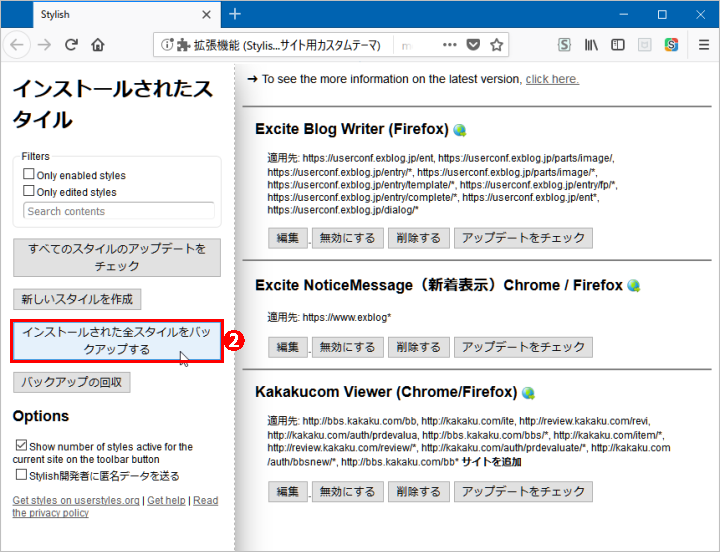Click 削除する for Kakakucom Viewer
720x552 pixels.
(419, 491)
